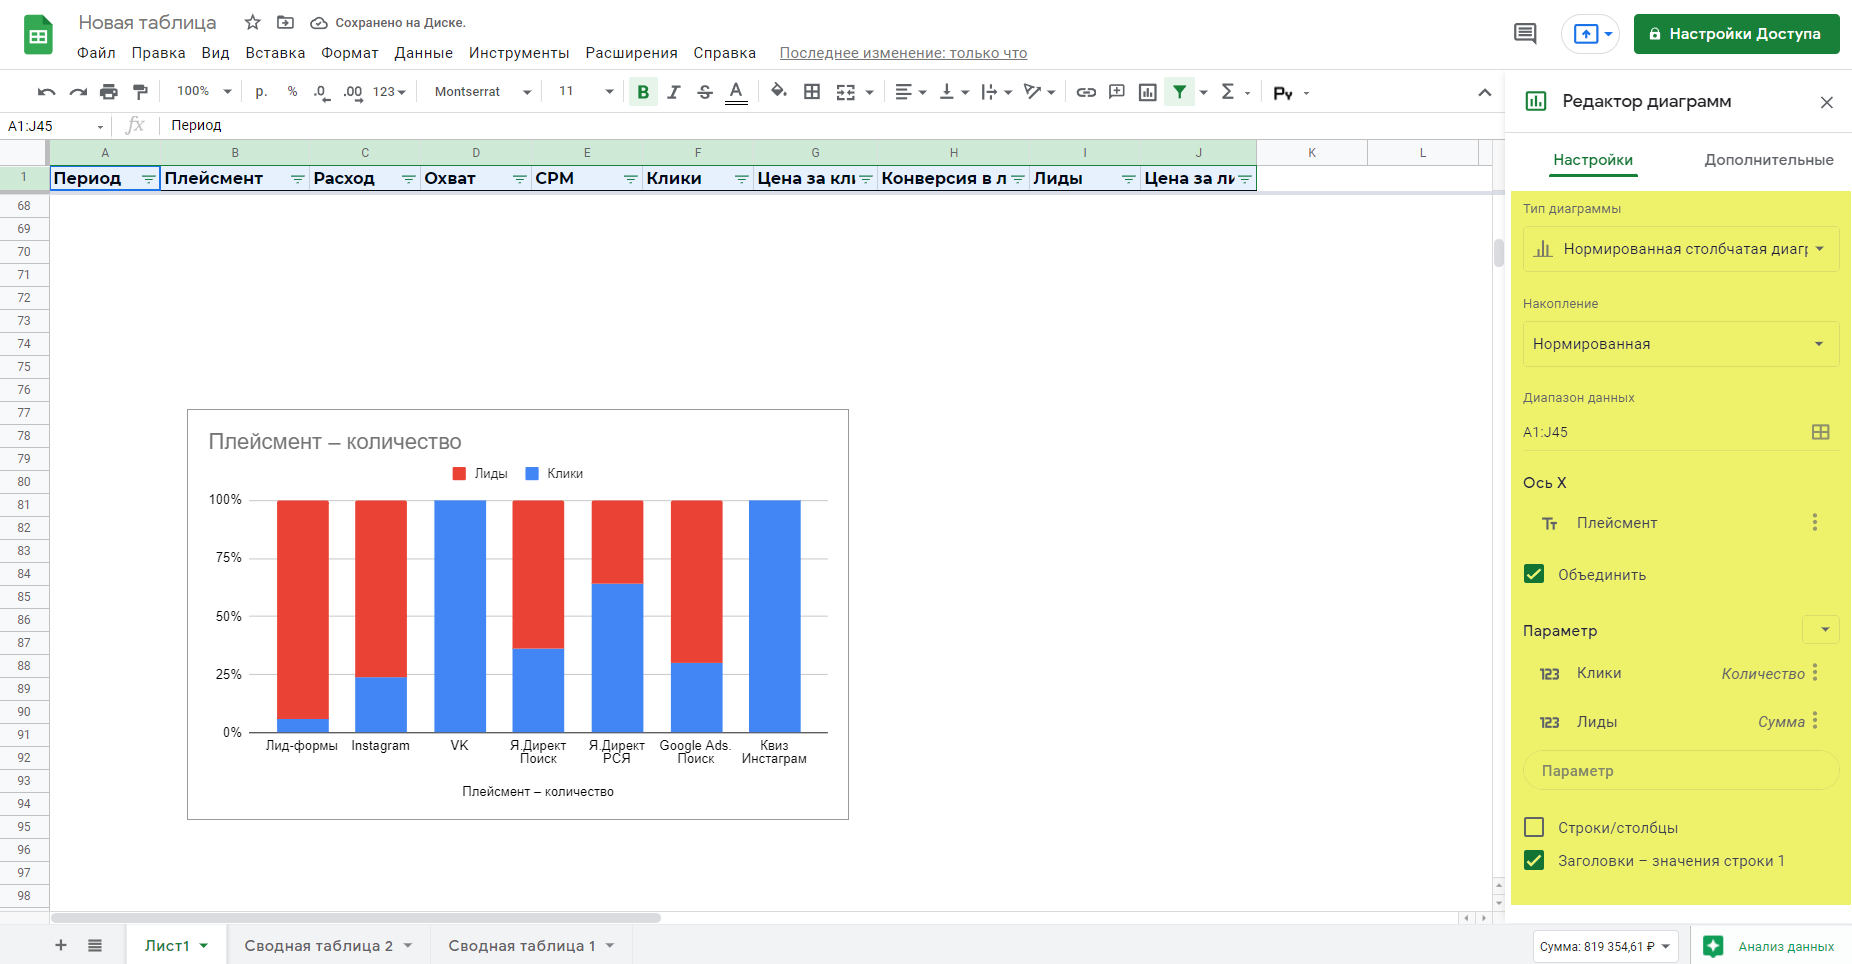Open the fill color bucket tool
The height and width of the screenshot is (964, 1852).
tap(778, 92)
